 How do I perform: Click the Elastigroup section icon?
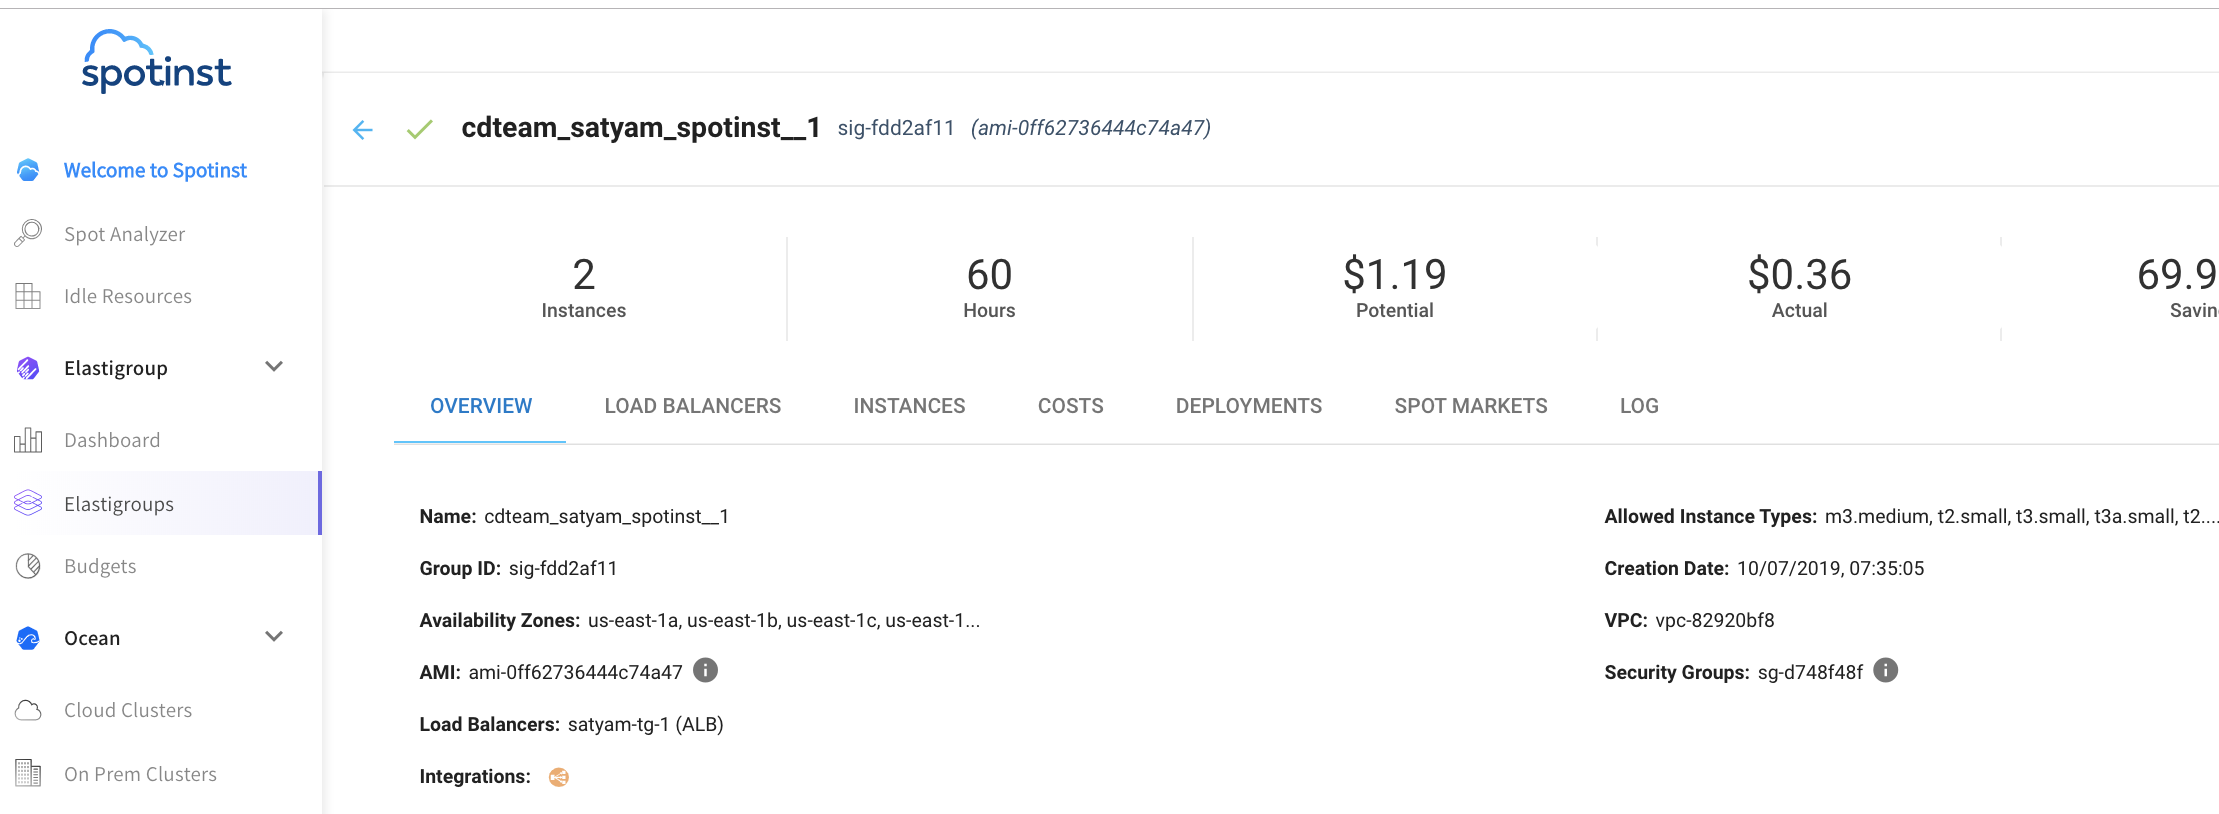point(28,368)
